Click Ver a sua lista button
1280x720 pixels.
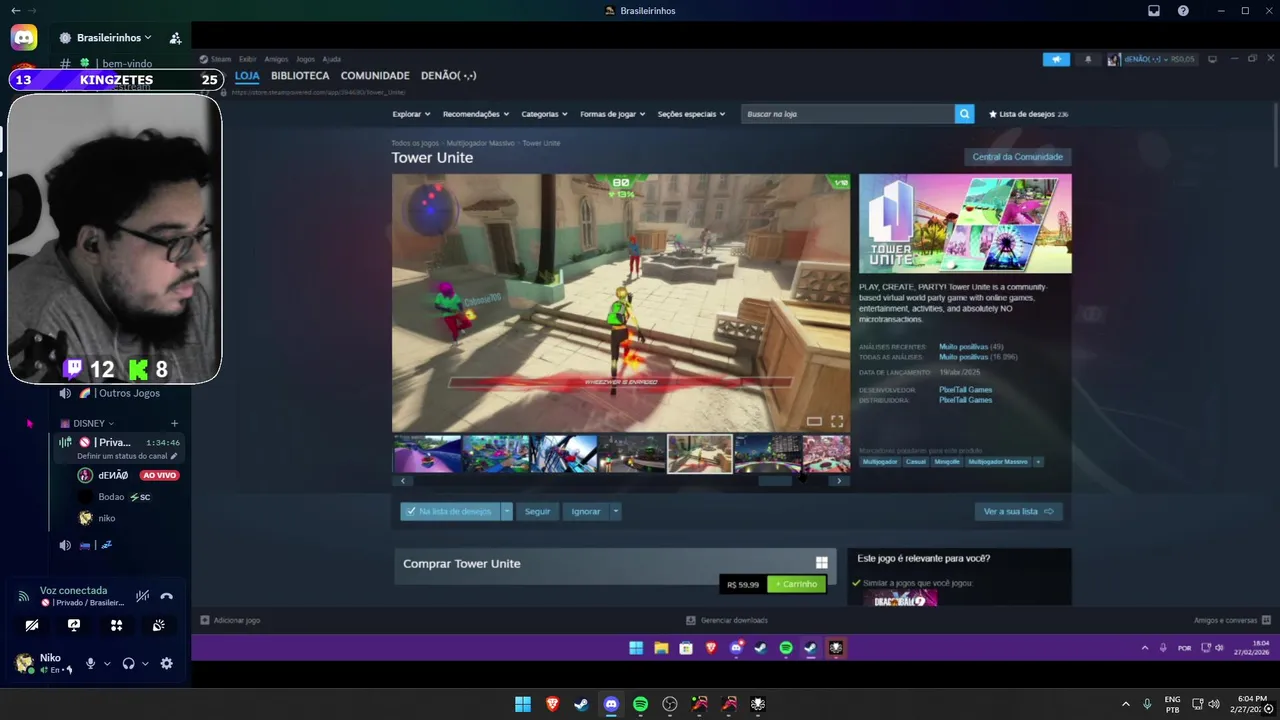[1018, 511]
